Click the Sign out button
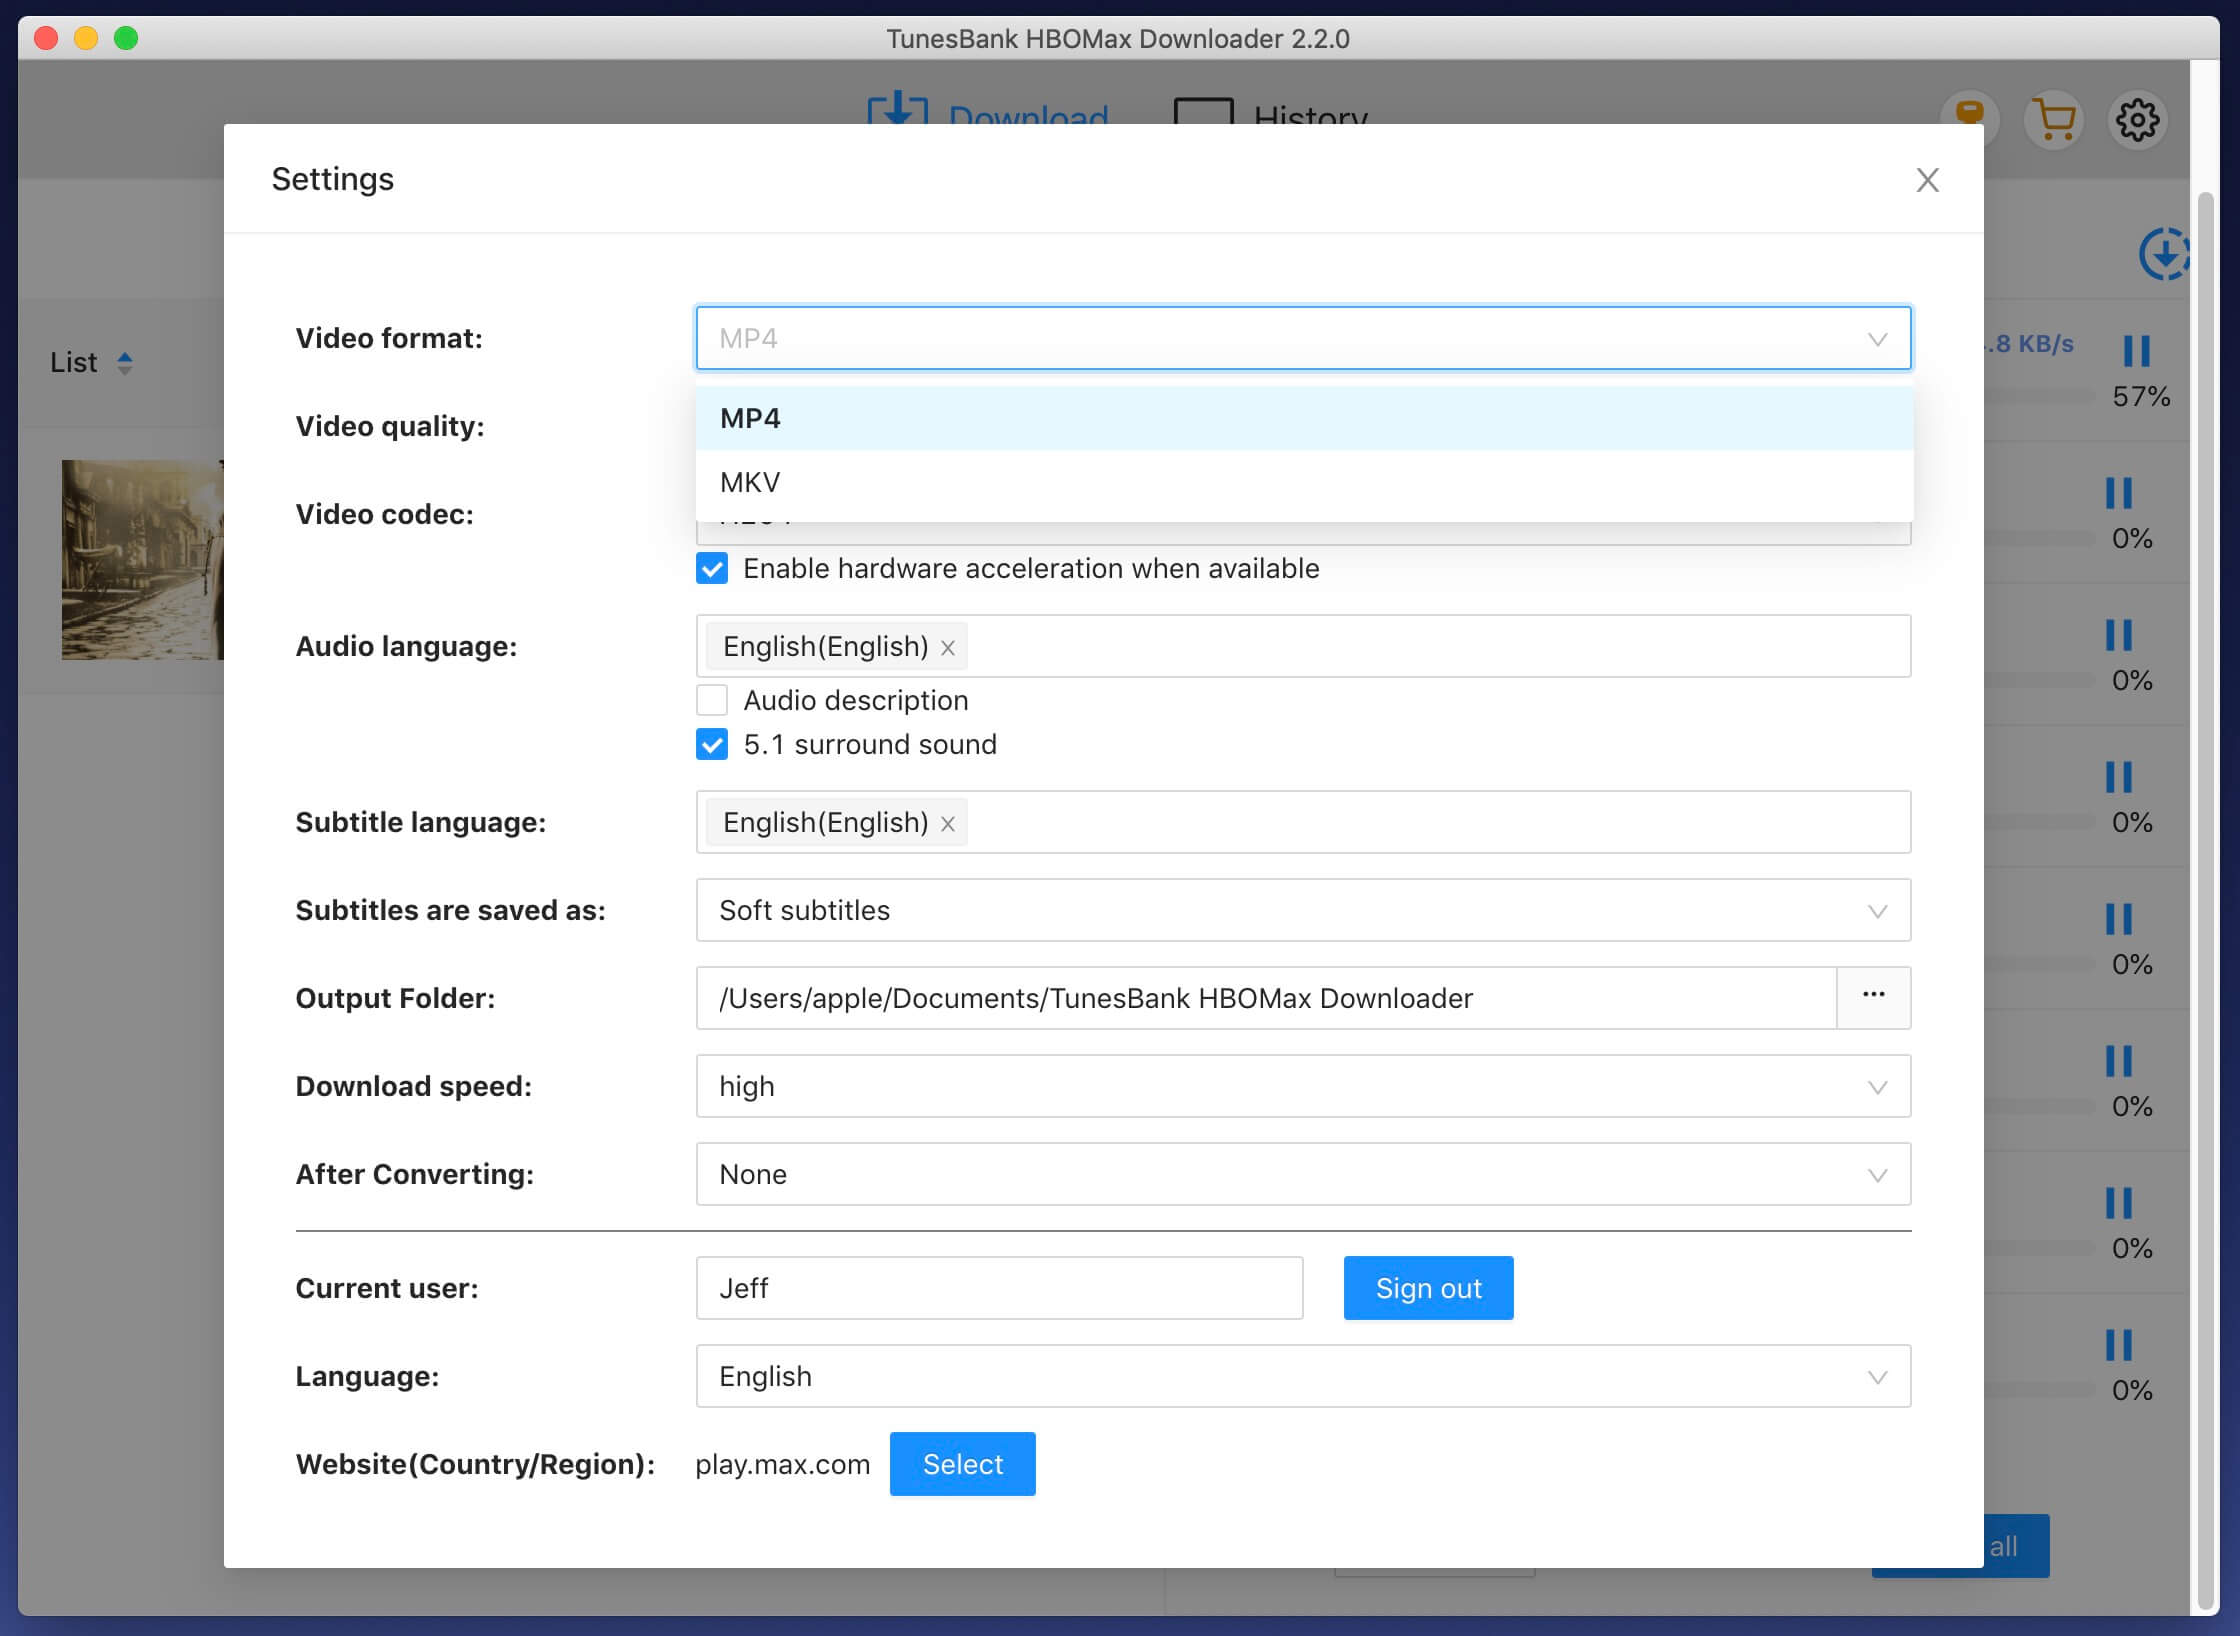The height and width of the screenshot is (1636, 2240). click(1428, 1288)
